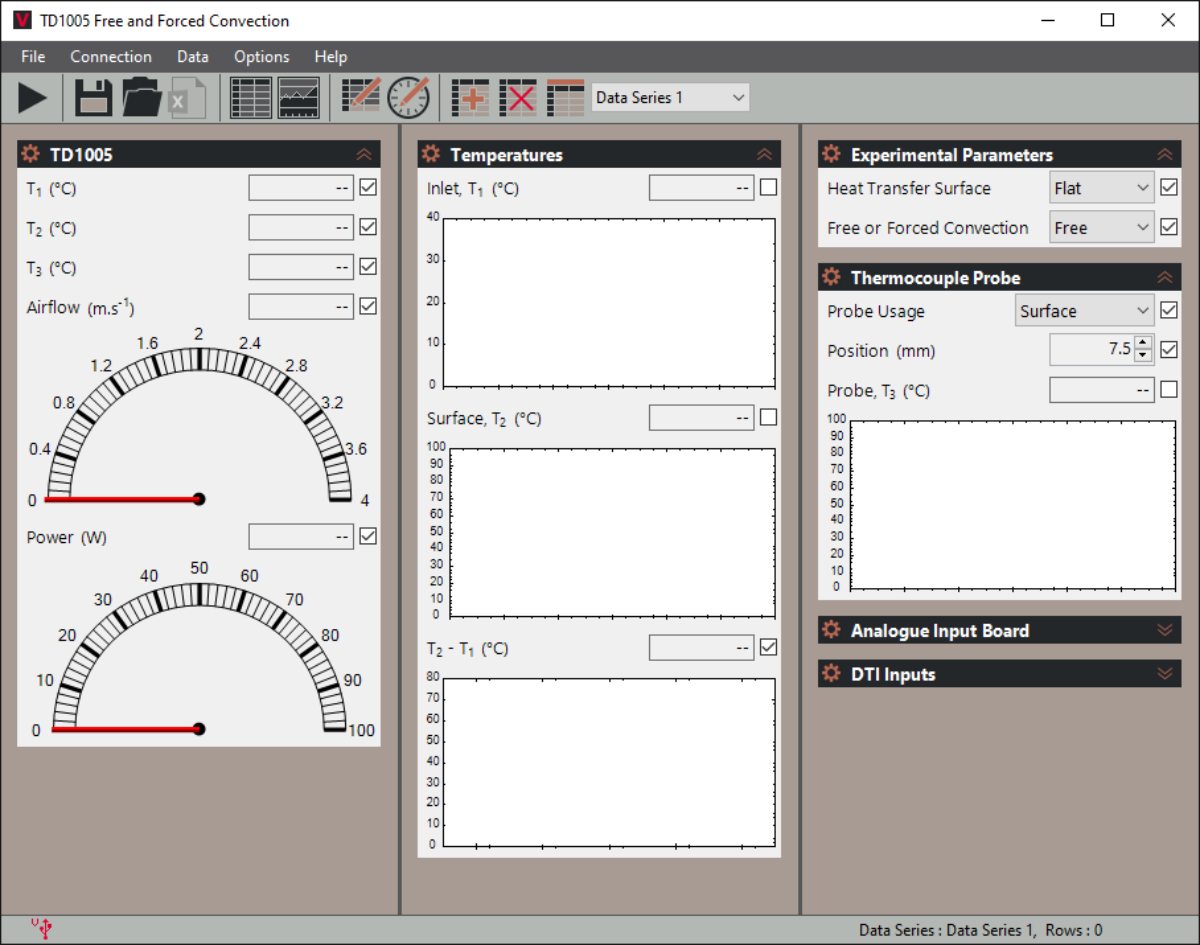Collapse the Experimental Parameters panel

click(x=1165, y=154)
